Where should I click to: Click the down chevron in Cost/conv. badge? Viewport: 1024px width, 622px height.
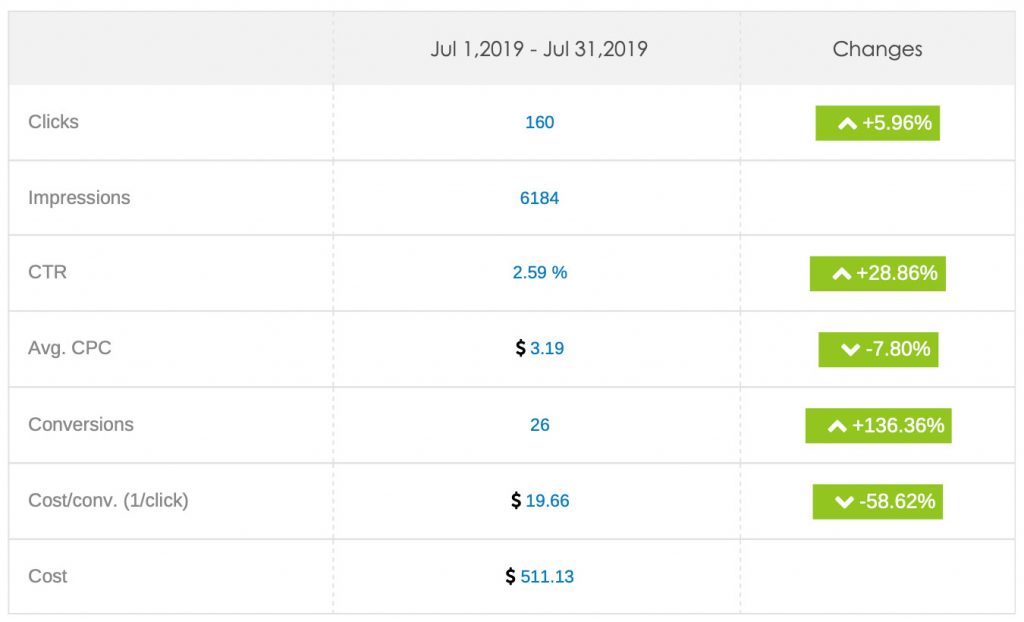tap(845, 502)
